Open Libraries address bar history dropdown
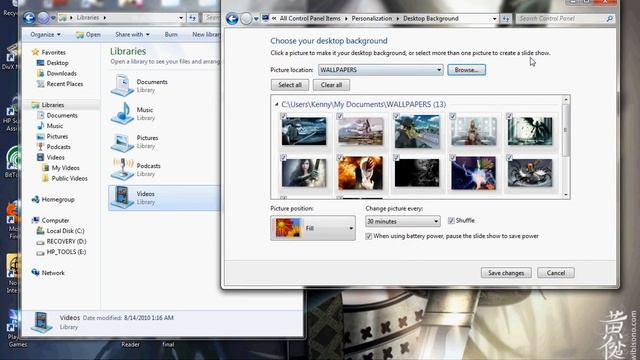The width and height of the screenshot is (640, 360). pos(181,18)
